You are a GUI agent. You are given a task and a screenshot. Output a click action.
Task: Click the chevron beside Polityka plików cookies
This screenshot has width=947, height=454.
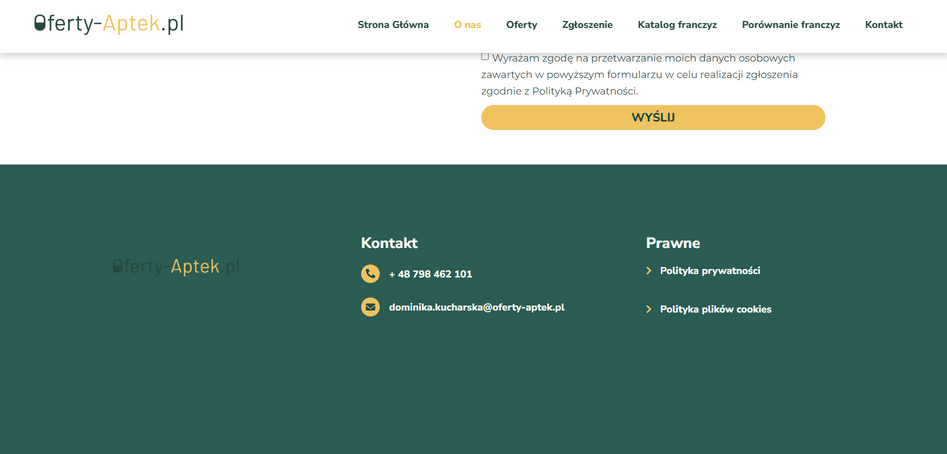coord(649,309)
